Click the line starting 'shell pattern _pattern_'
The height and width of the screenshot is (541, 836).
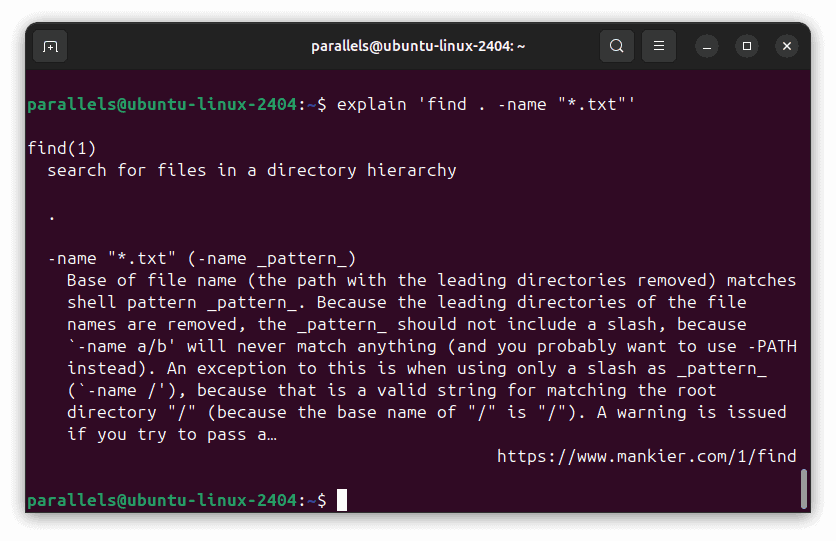407,302
